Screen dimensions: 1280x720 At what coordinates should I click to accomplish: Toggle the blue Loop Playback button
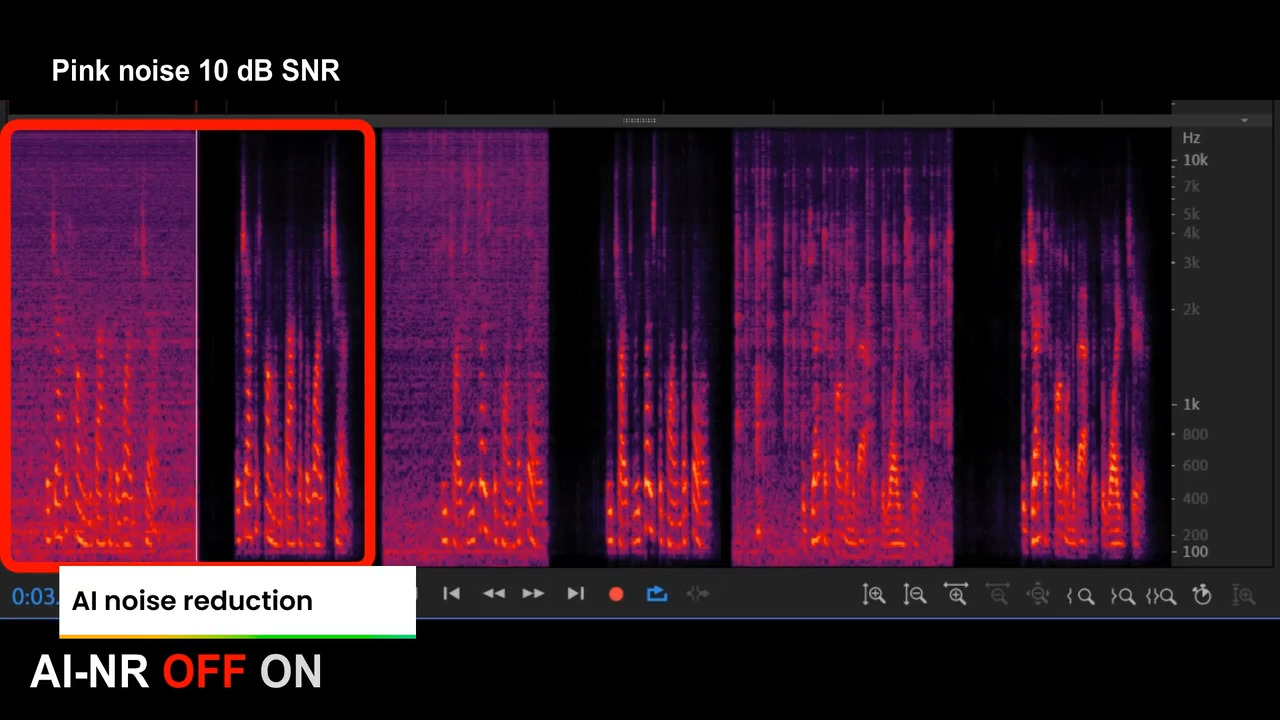(656, 594)
